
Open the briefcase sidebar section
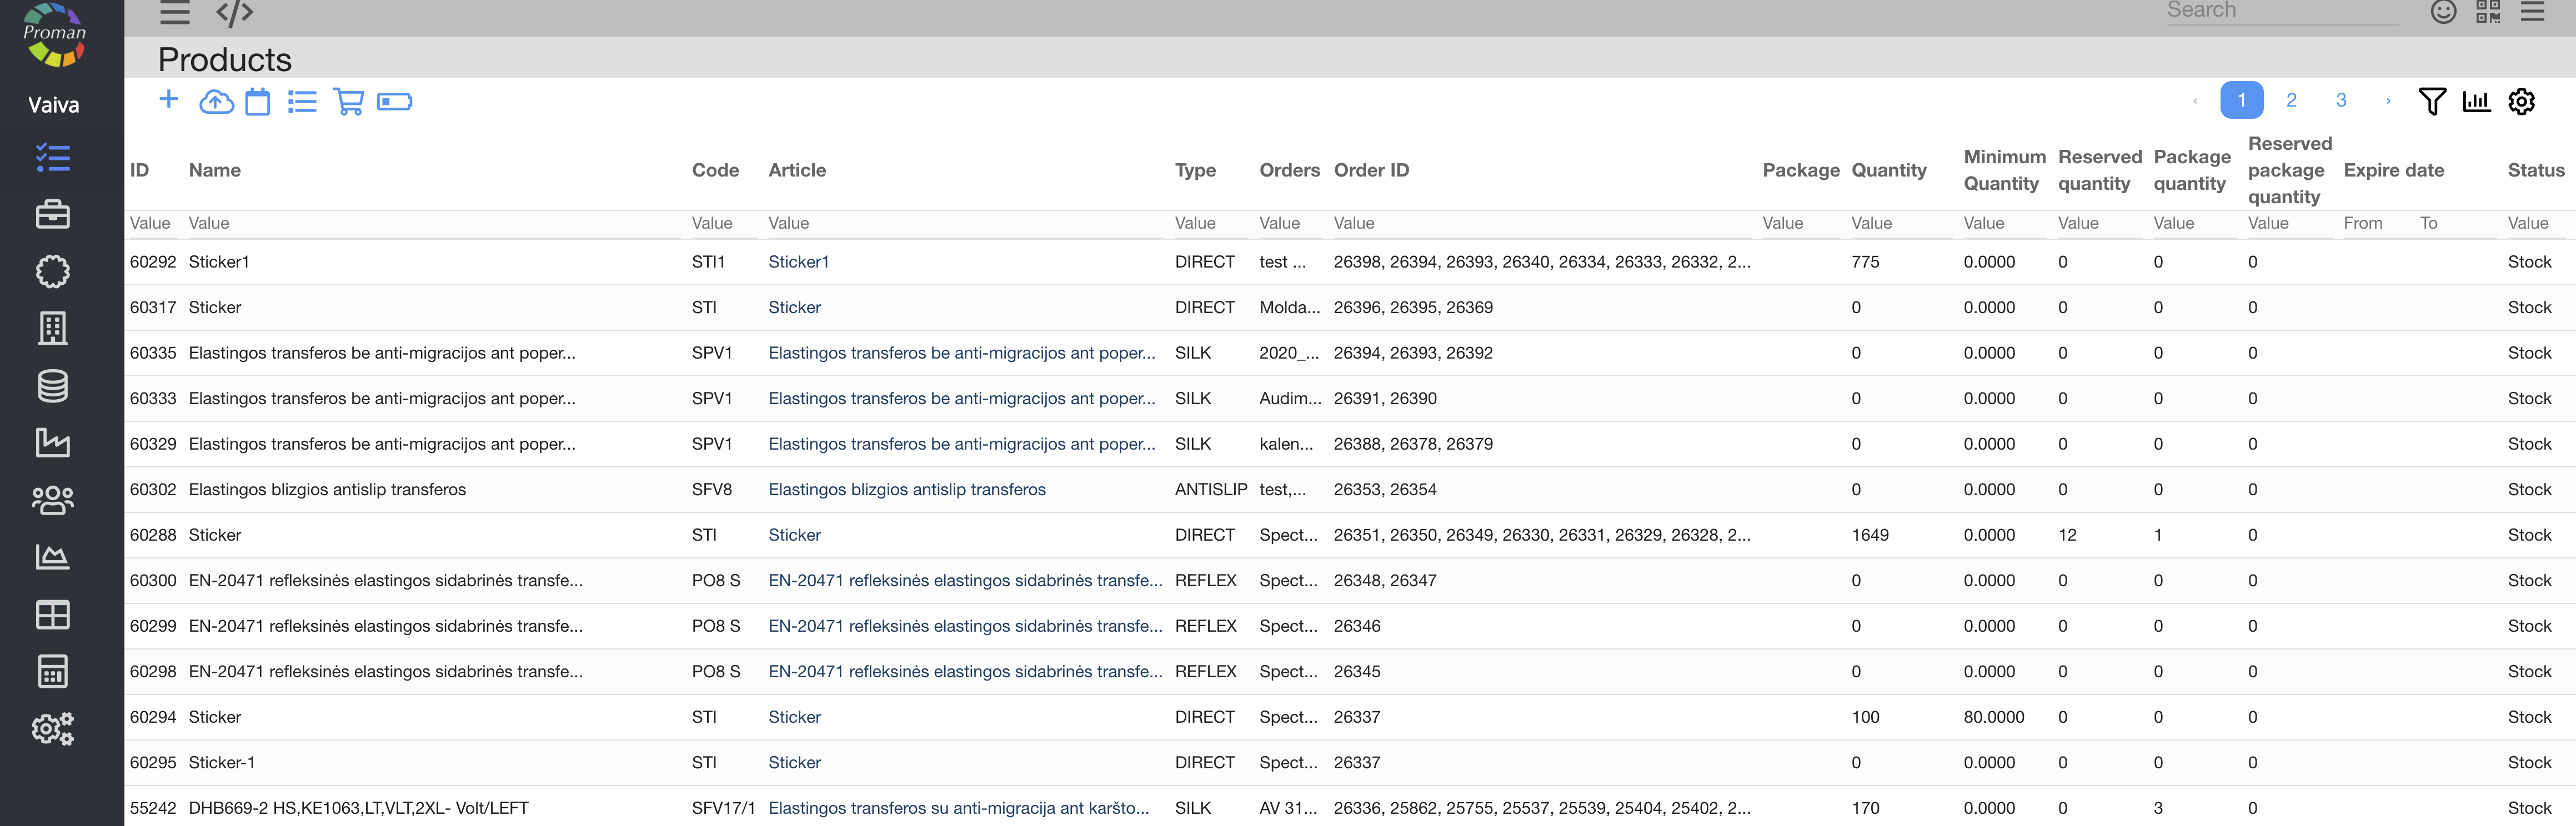pyautogui.click(x=53, y=214)
